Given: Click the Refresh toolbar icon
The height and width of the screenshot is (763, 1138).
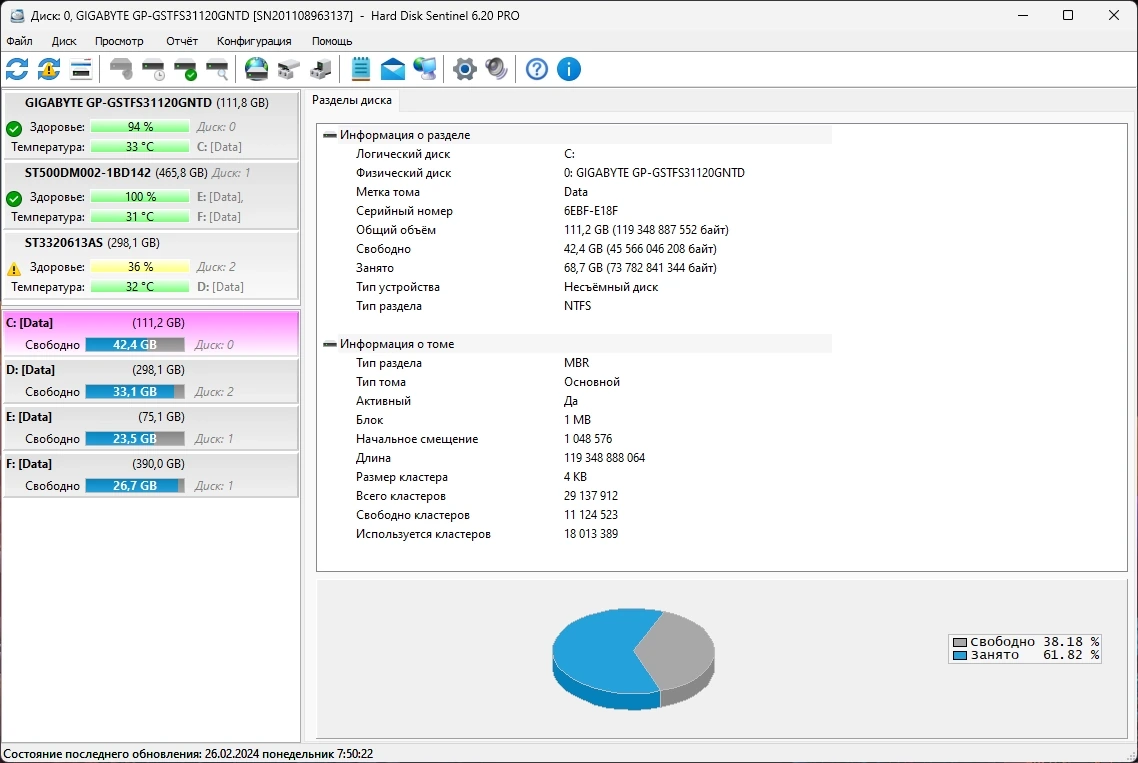Looking at the screenshot, I should [17, 69].
